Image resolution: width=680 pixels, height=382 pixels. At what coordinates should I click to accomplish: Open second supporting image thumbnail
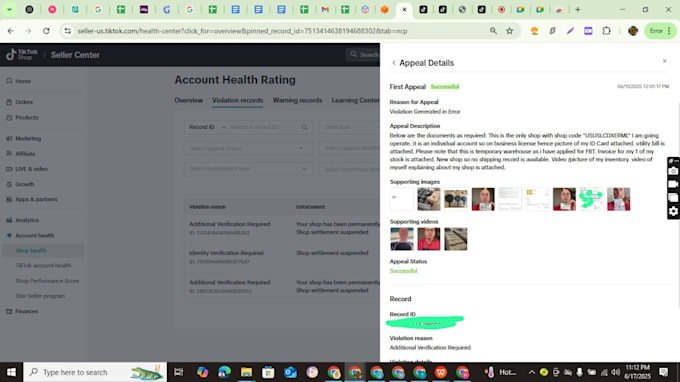428,199
